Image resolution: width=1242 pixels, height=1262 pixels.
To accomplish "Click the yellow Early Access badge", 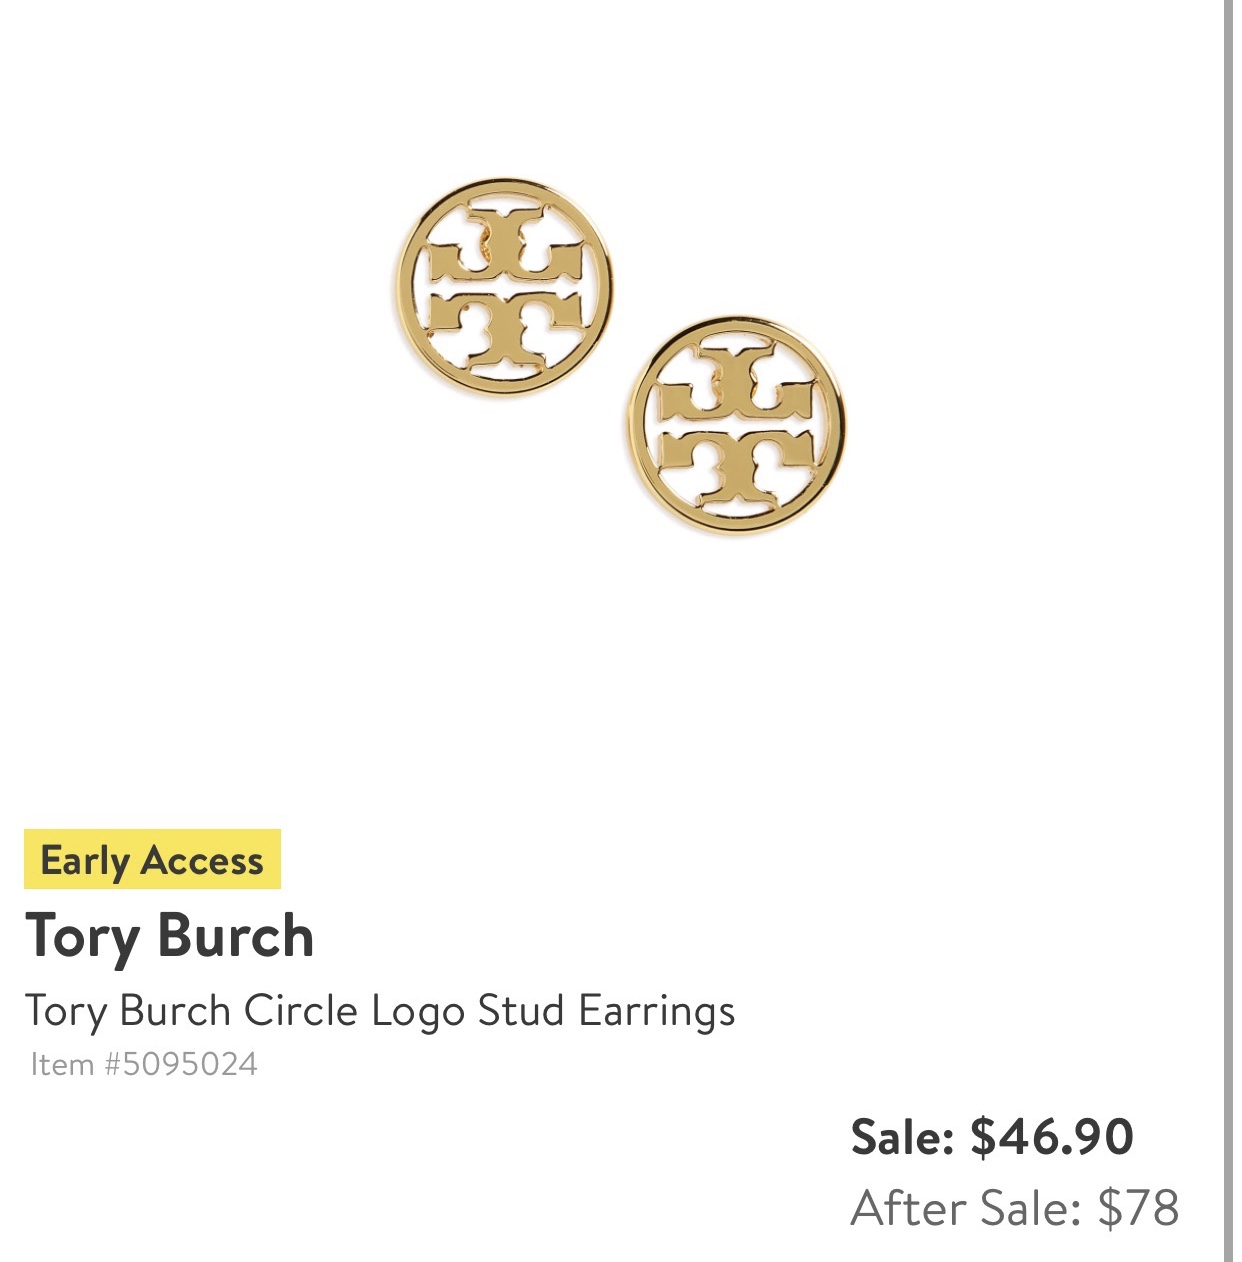I will coord(152,860).
